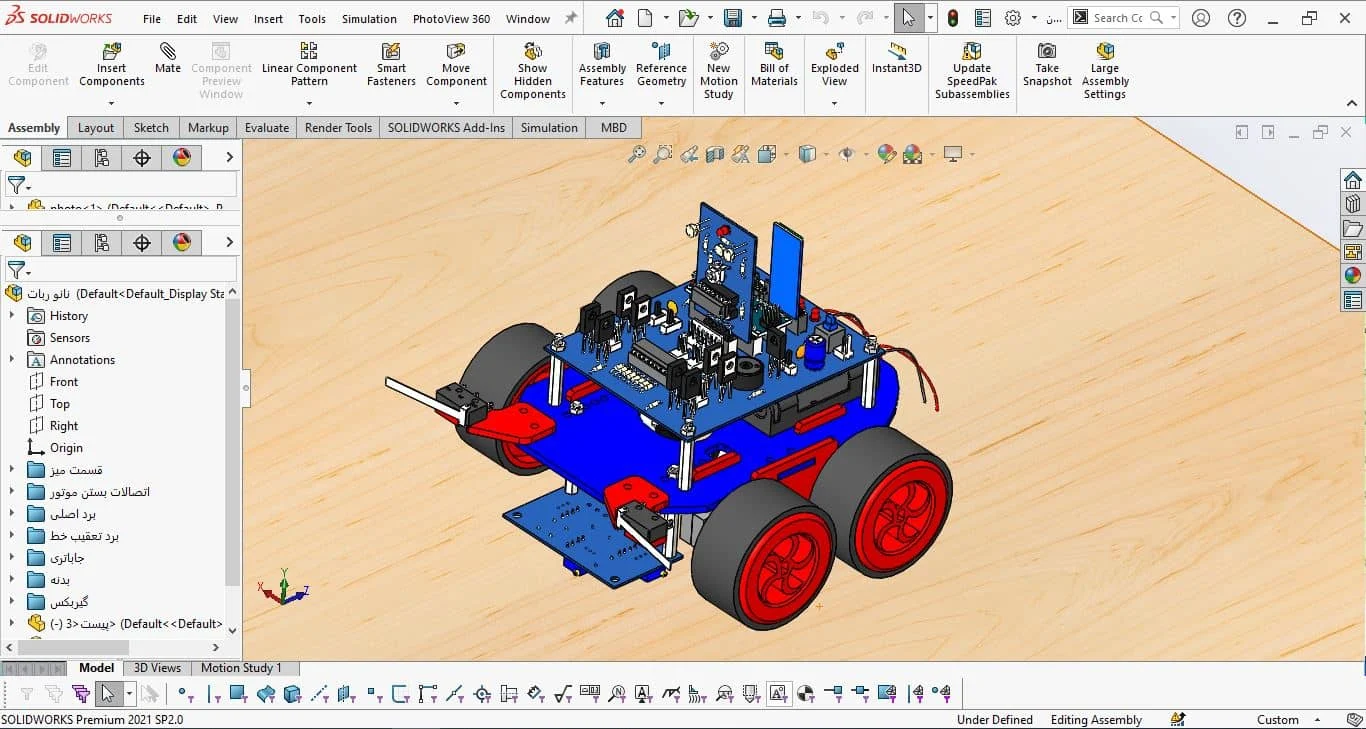Open the Save icon's dropdown arrow
This screenshot has height=729, width=1366.
[752, 18]
